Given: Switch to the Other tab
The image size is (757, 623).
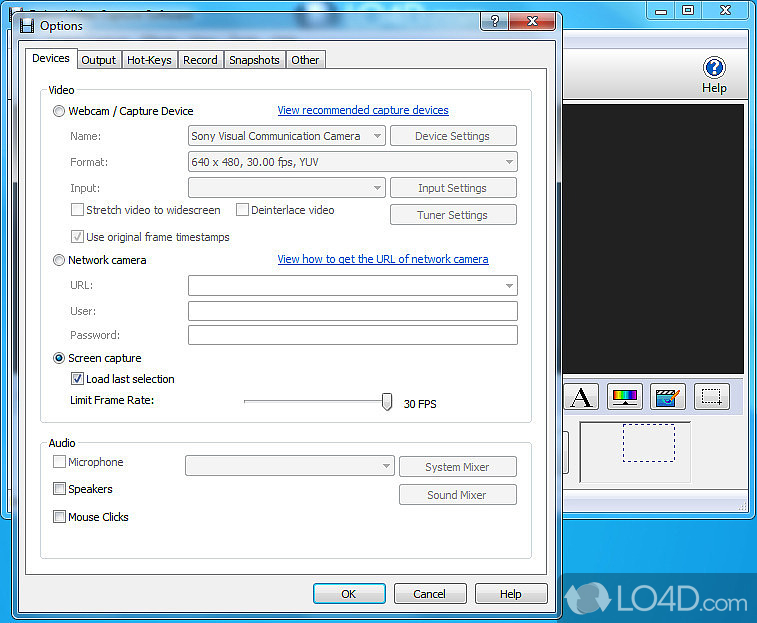Looking at the screenshot, I should click(x=305, y=60).
